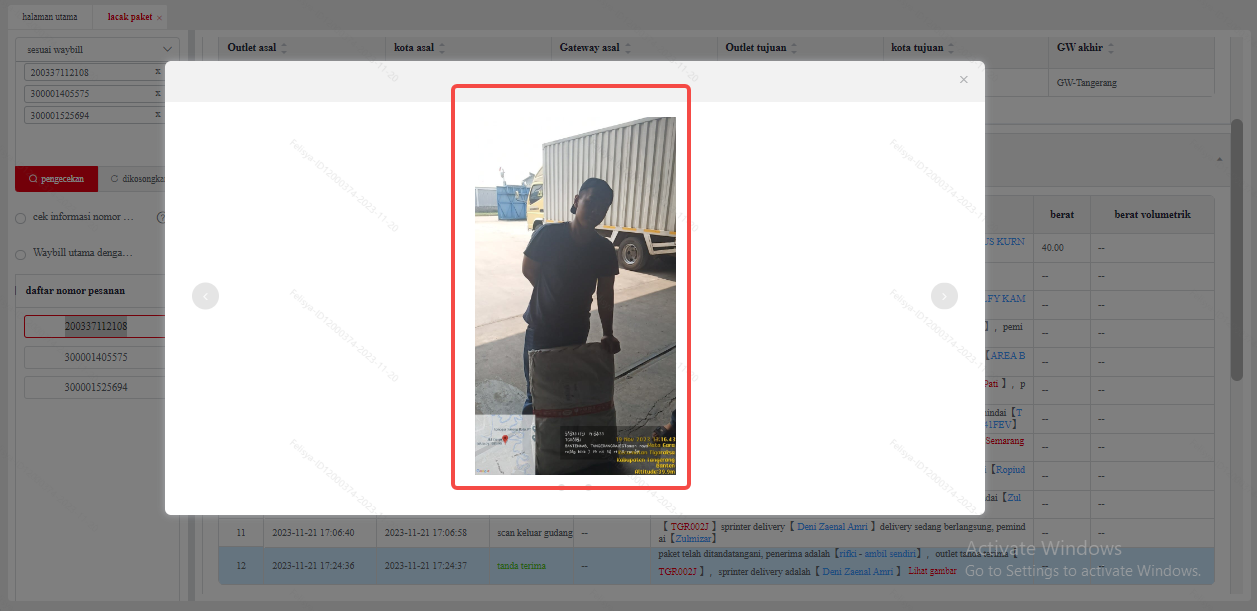1257x611 pixels.
Task: Close the lacak paket tab
Action: click(x=160, y=18)
